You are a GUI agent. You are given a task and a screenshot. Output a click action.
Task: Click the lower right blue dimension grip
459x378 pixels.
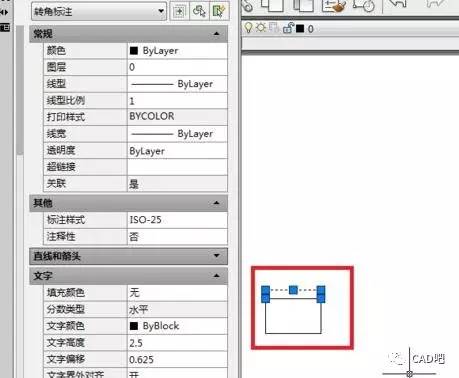(321, 298)
